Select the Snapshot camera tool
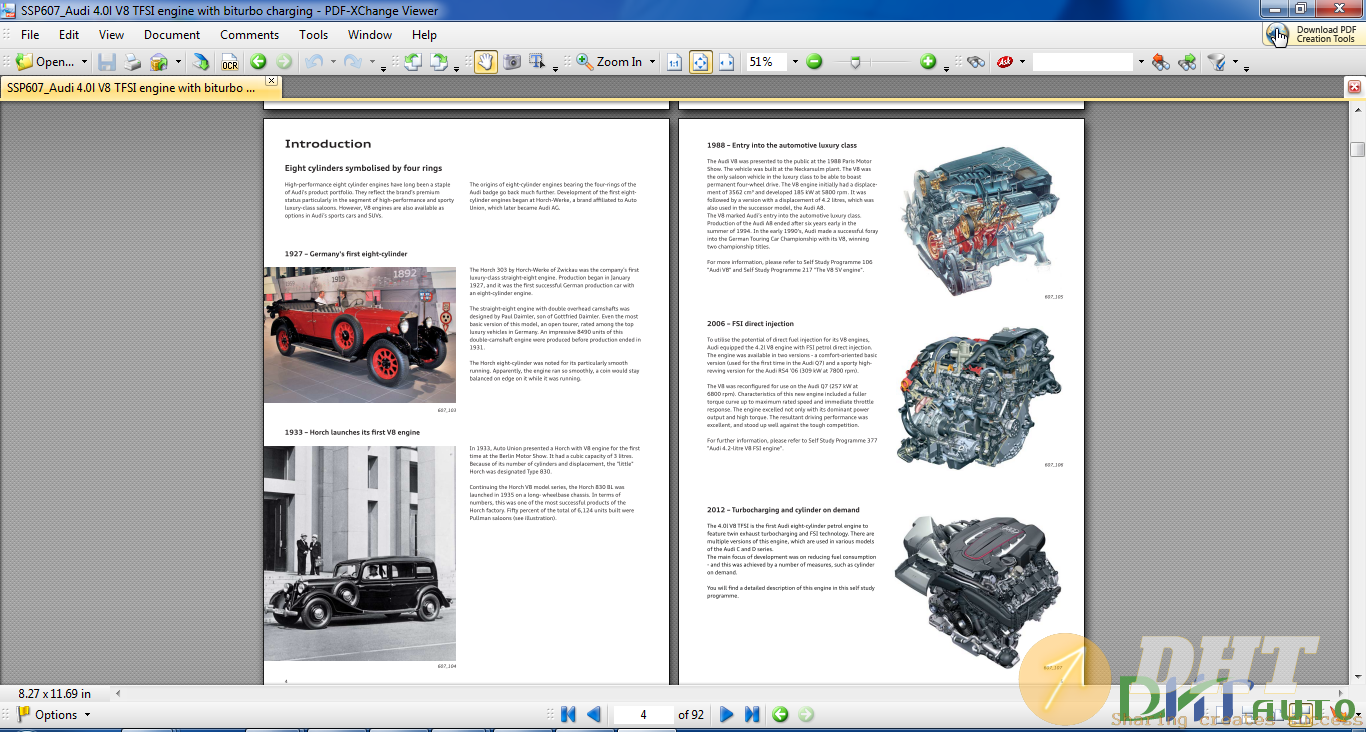The height and width of the screenshot is (732, 1366). (x=512, y=62)
